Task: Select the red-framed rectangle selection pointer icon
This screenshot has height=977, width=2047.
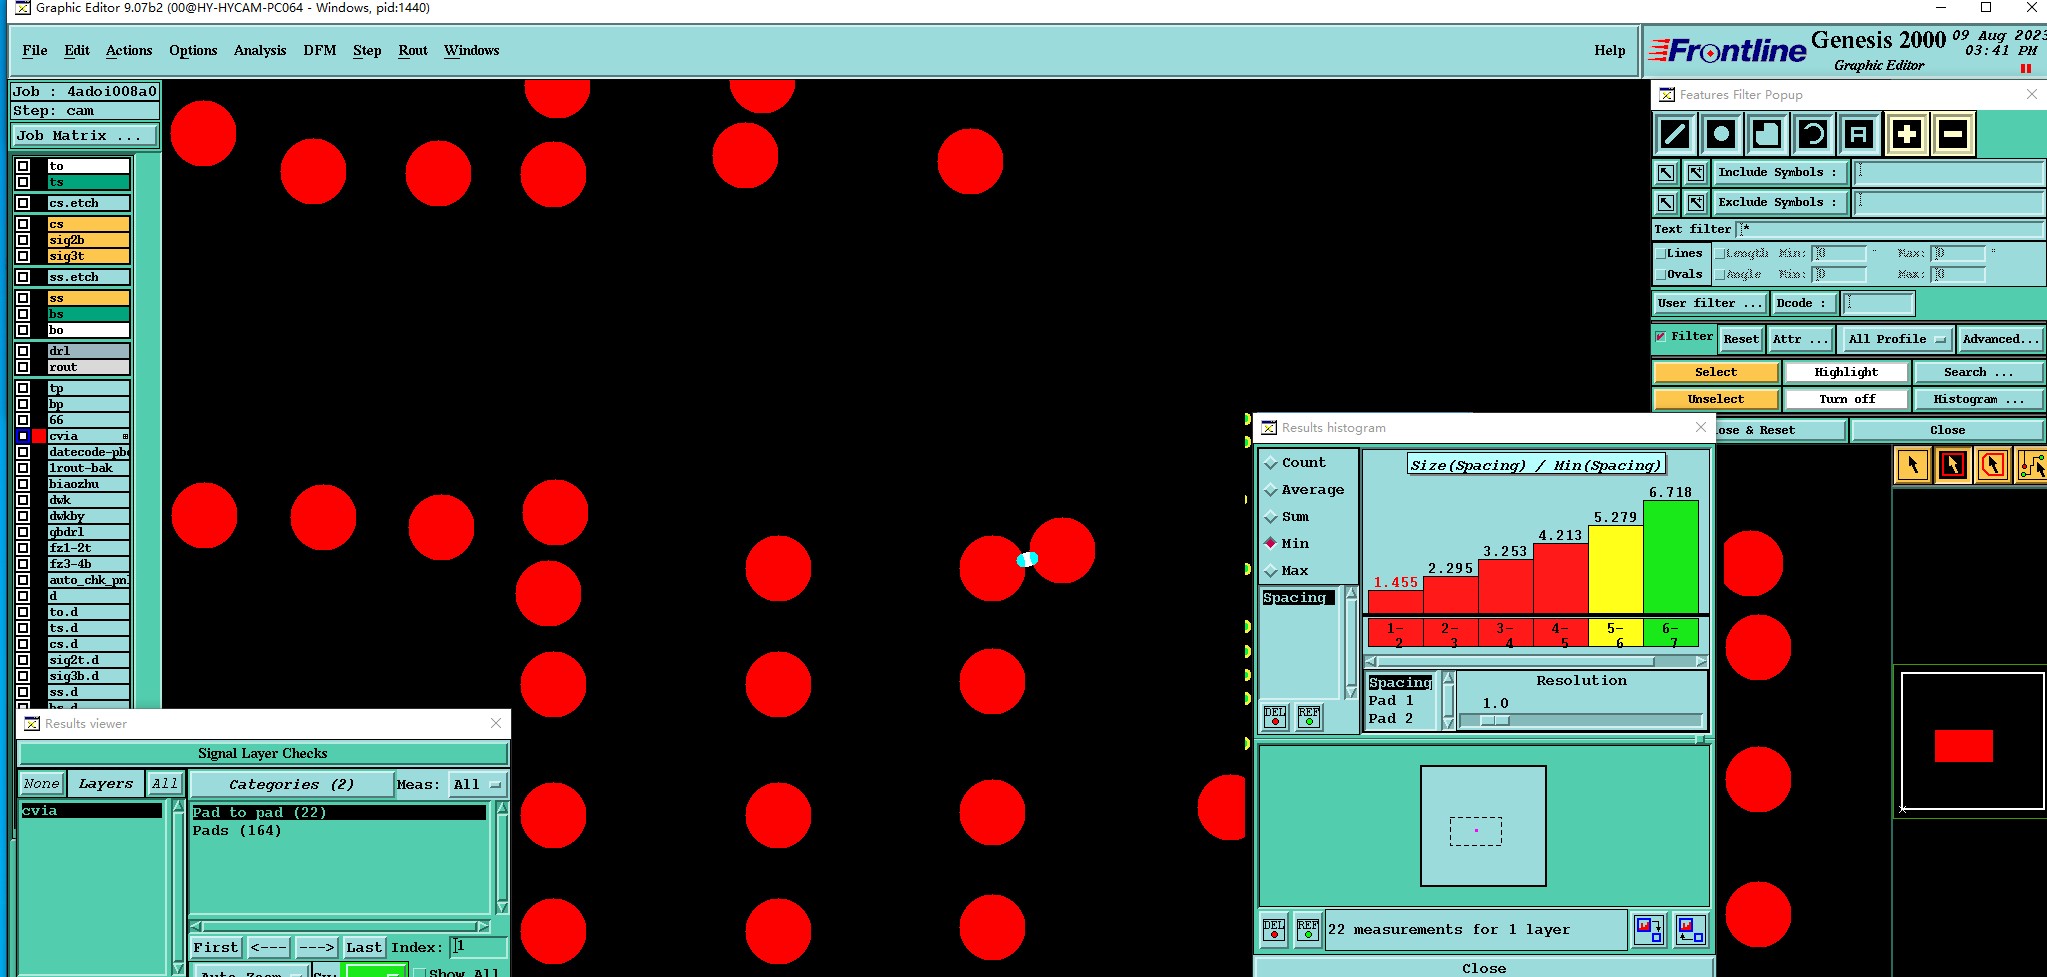Action: coord(1953,465)
